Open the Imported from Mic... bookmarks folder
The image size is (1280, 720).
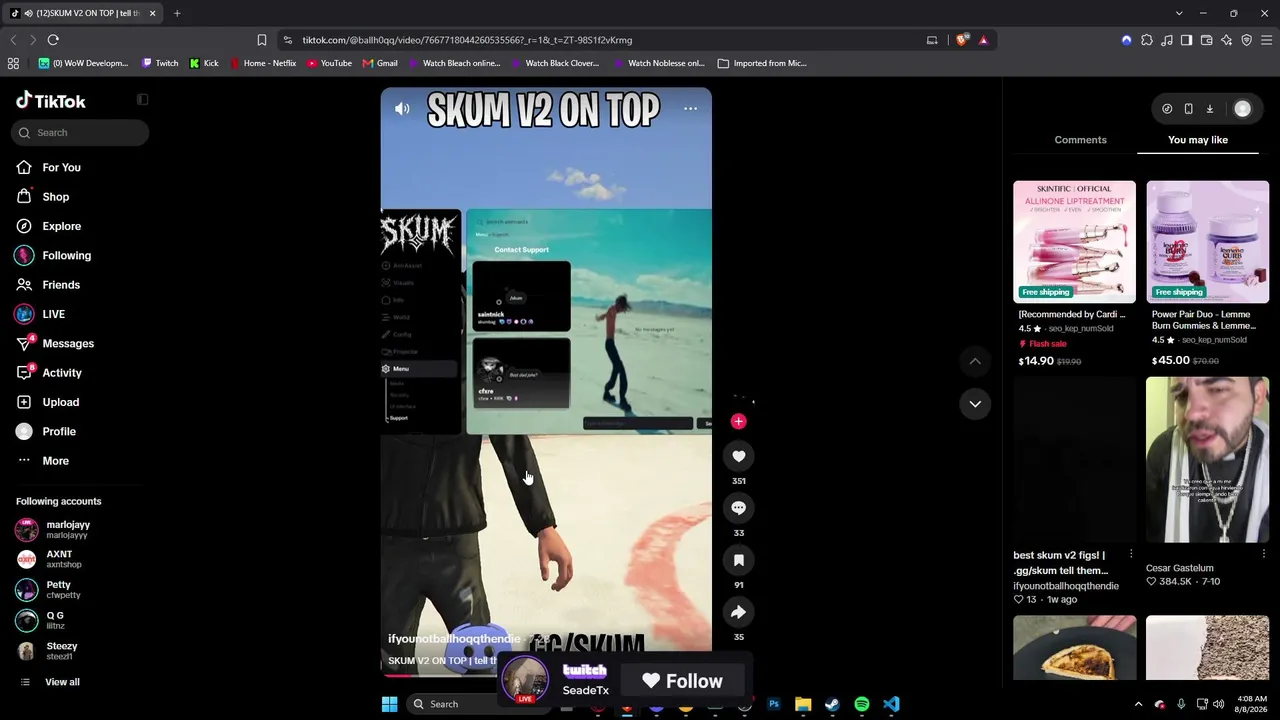pyautogui.click(x=762, y=63)
